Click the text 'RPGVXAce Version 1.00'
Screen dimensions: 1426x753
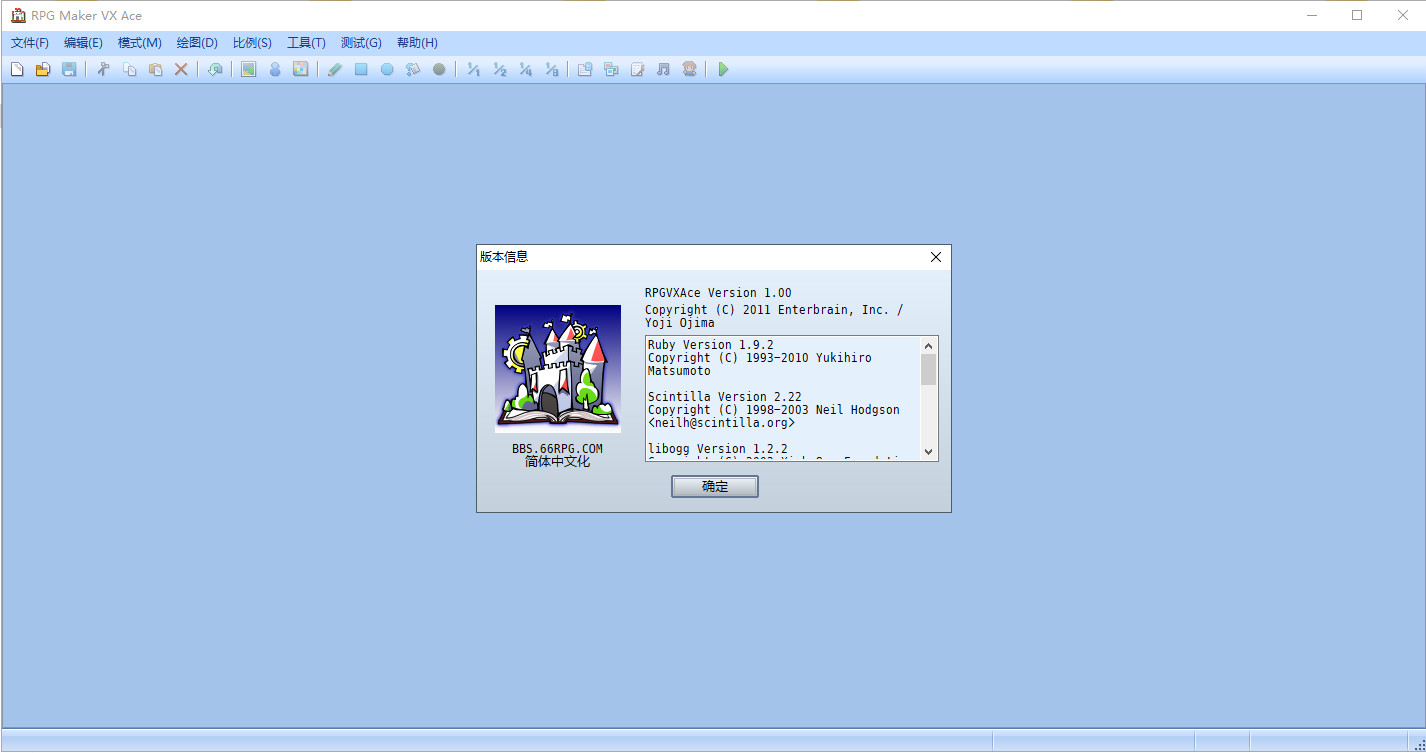tap(718, 293)
